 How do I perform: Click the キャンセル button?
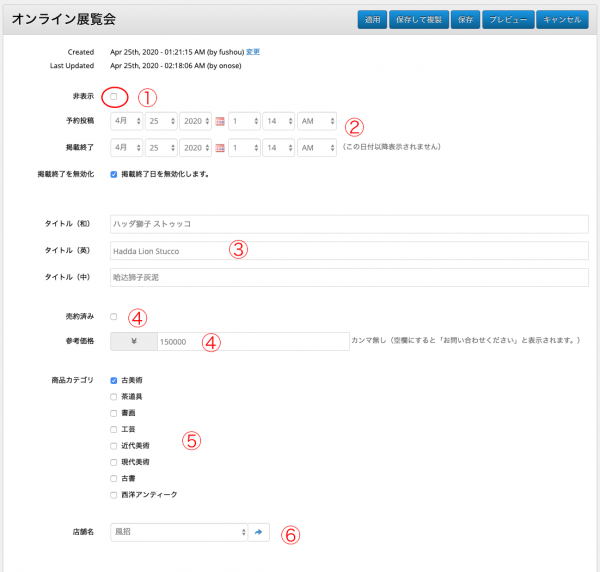pos(563,19)
